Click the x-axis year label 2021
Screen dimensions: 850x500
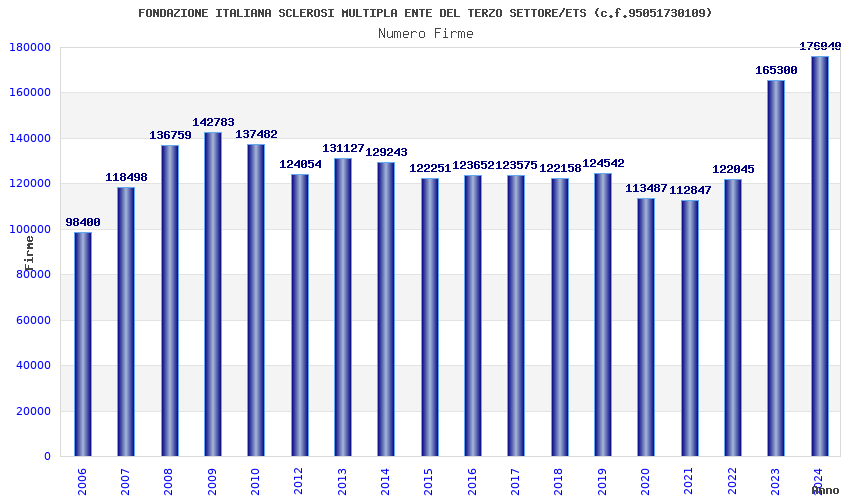(688, 482)
